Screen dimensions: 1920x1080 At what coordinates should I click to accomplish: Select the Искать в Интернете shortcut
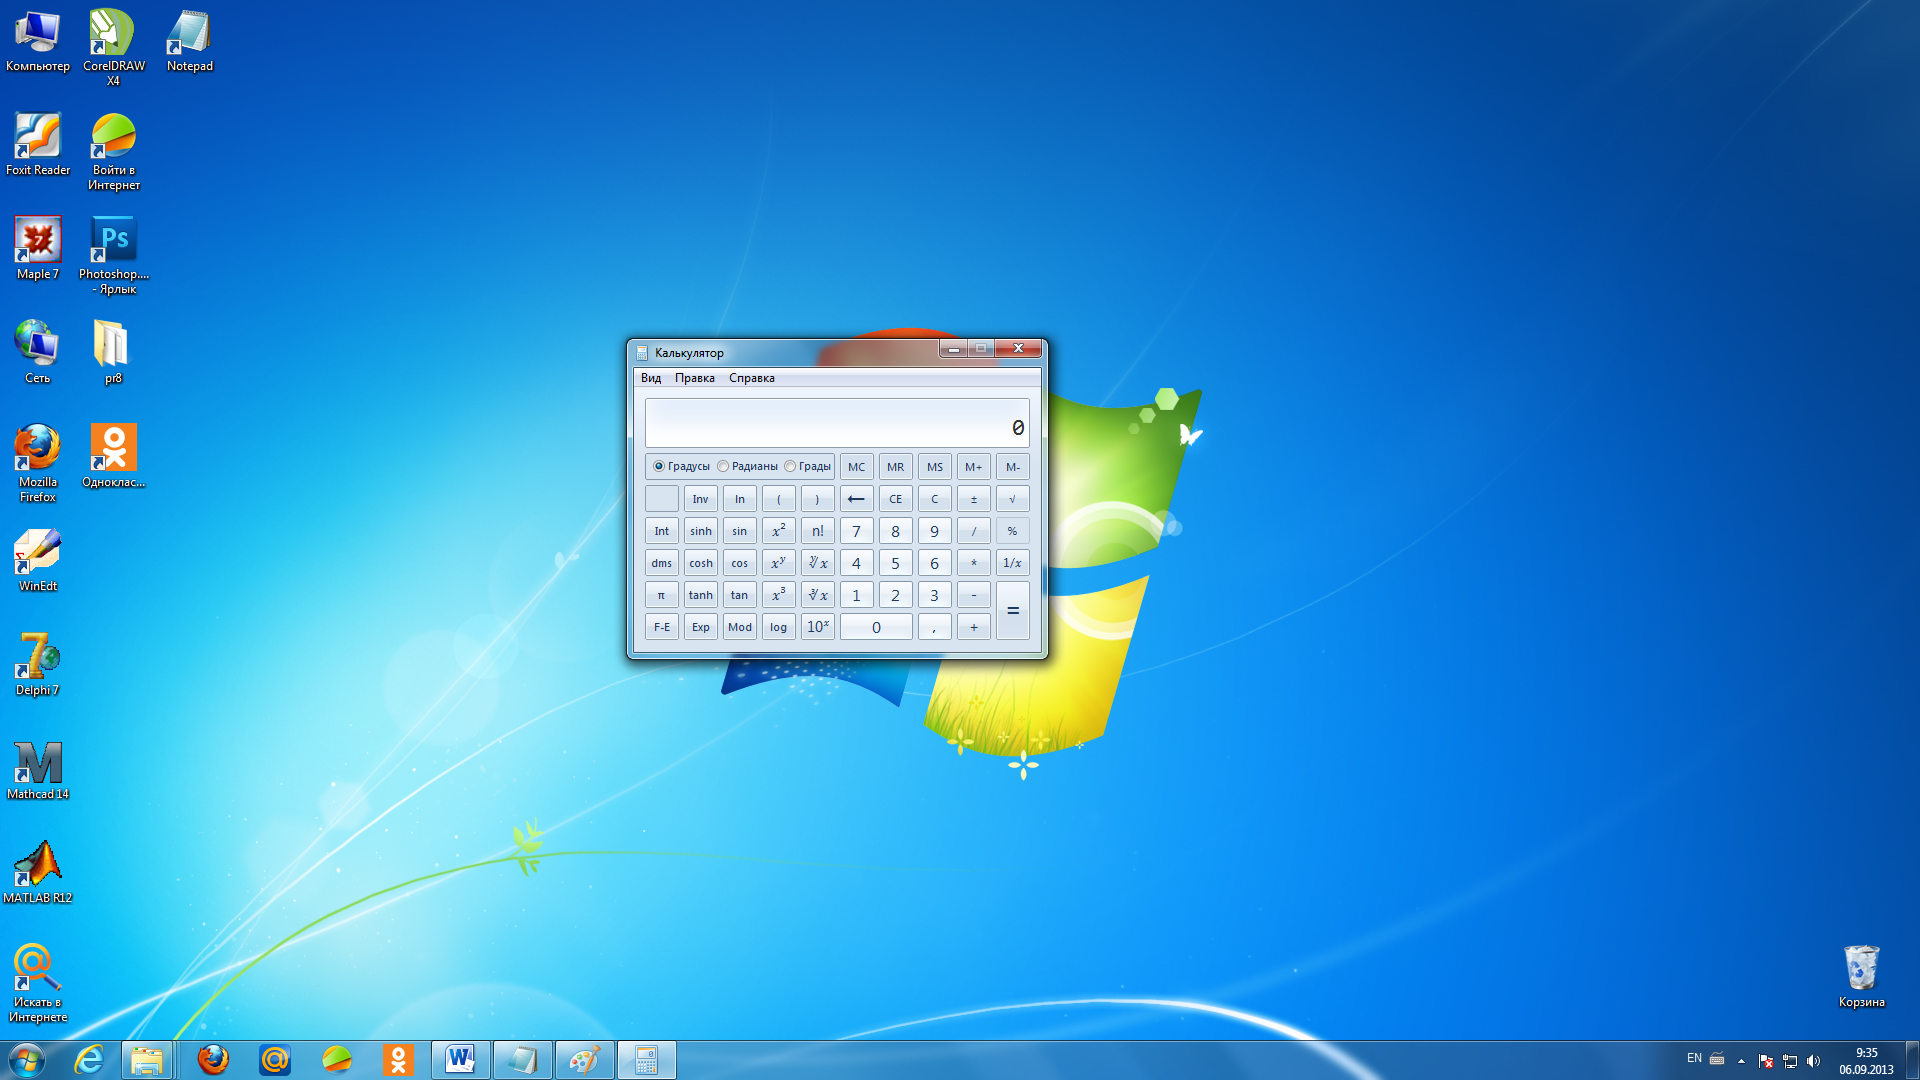(38, 984)
